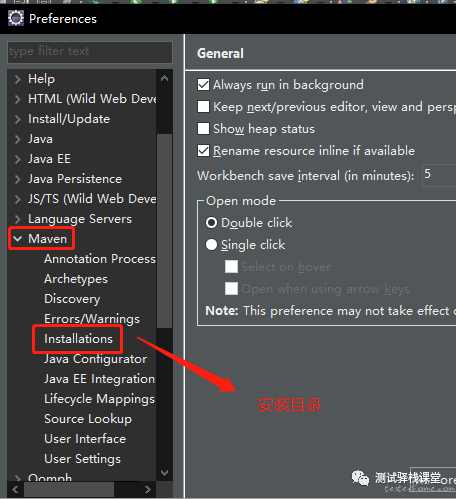The image size is (456, 499).
Task: Select the Single click radio button
Action: click(x=211, y=245)
